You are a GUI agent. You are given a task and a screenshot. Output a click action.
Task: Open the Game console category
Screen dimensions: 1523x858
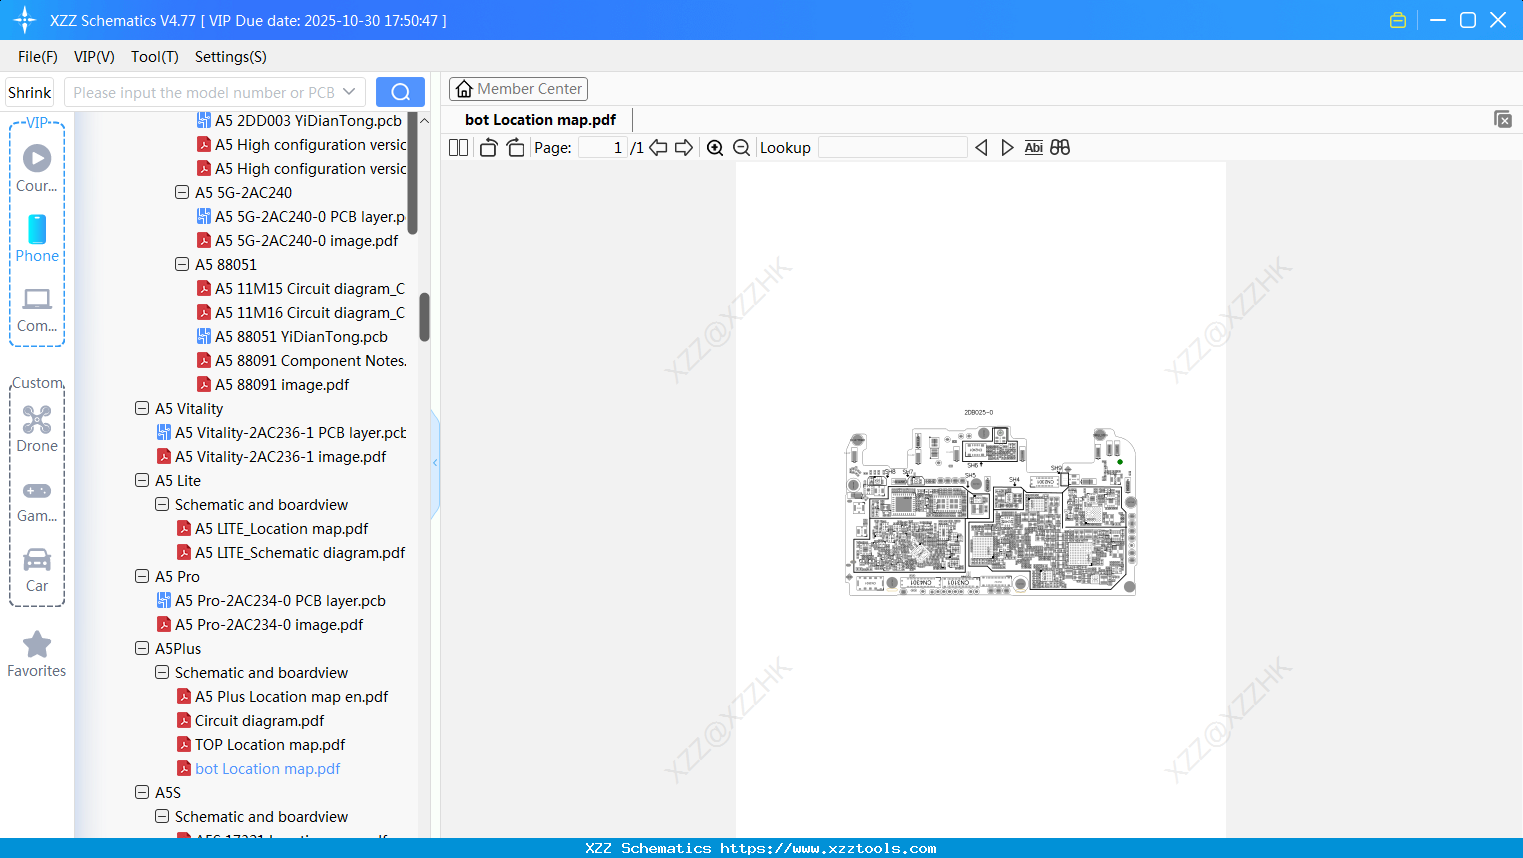pyautogui.click(x=37, y=500)
